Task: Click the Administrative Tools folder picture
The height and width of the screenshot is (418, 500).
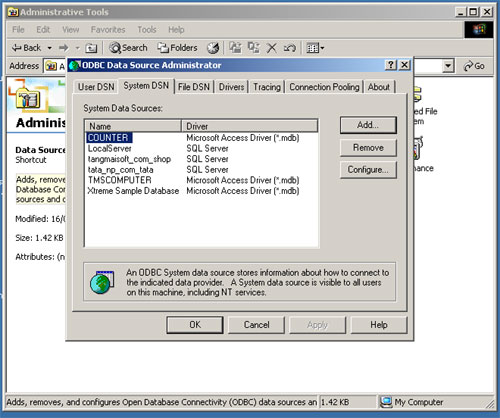Action: pyautogui.click(x=29, y=98)
